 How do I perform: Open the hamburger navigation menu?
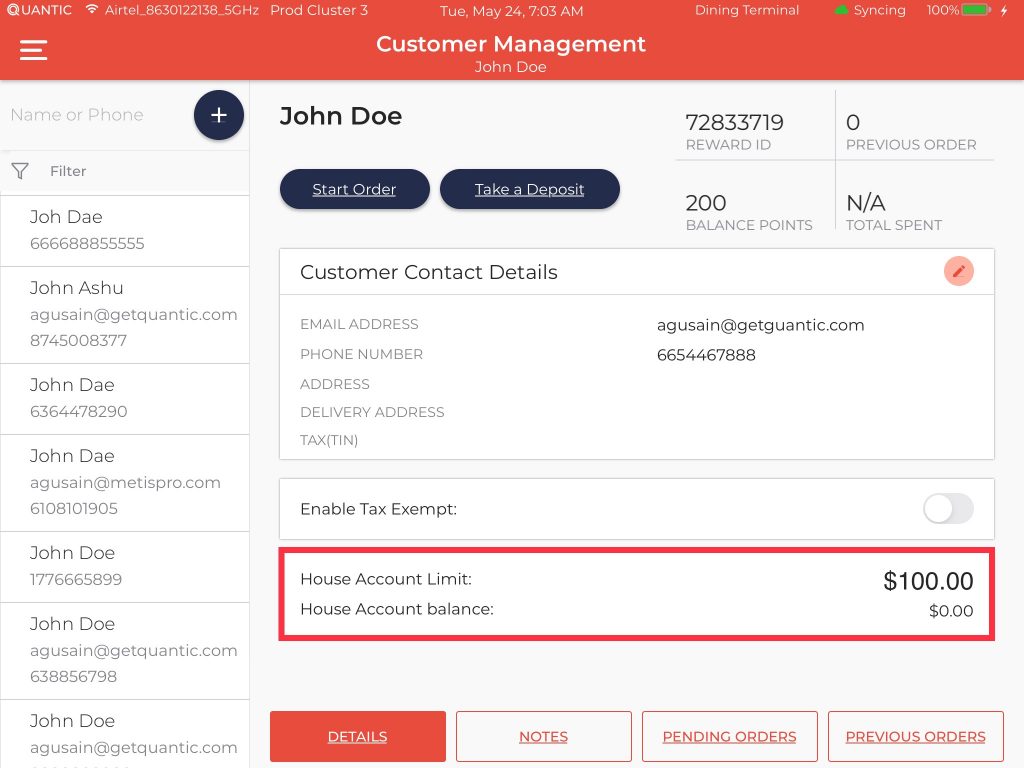pos(34,50)
